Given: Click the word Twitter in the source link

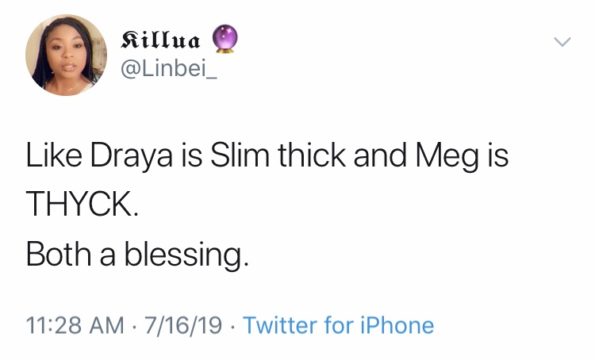Looking at the screenshot, I should pos(280,325).
